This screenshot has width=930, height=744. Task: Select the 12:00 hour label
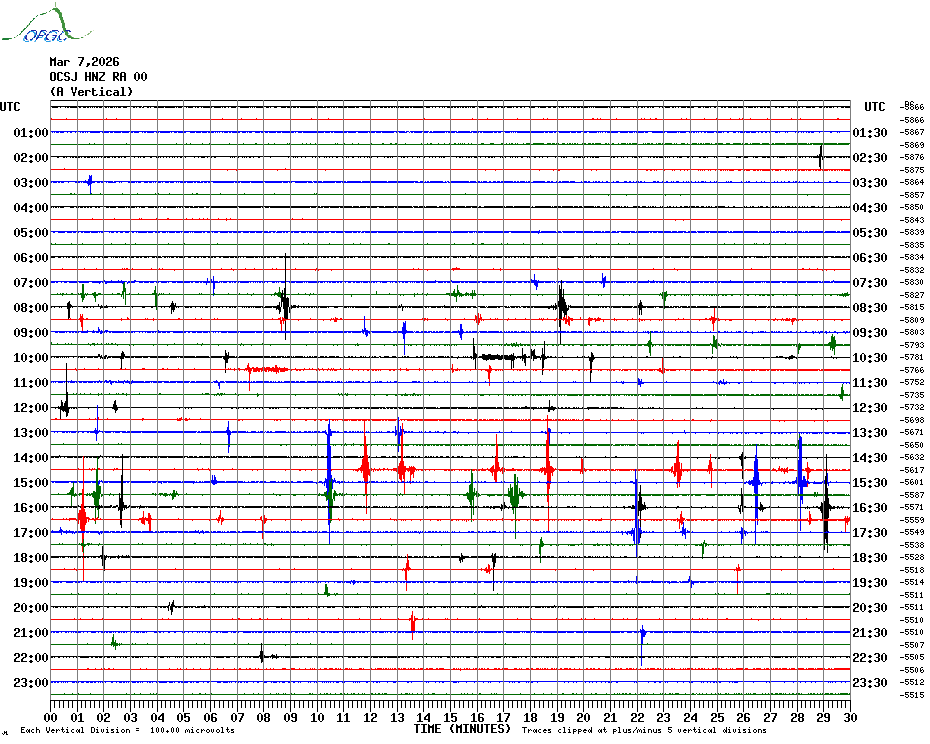click(31, 408)
